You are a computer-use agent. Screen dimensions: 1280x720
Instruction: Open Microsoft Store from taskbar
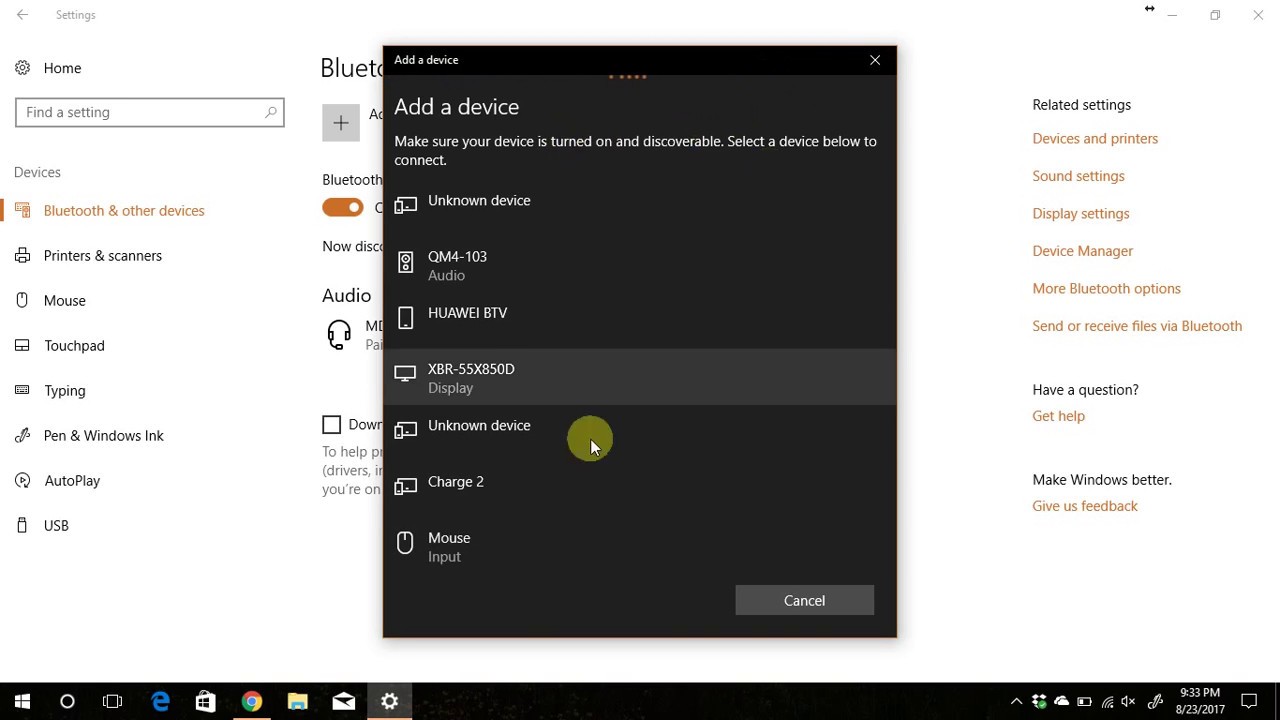point(205,702)
